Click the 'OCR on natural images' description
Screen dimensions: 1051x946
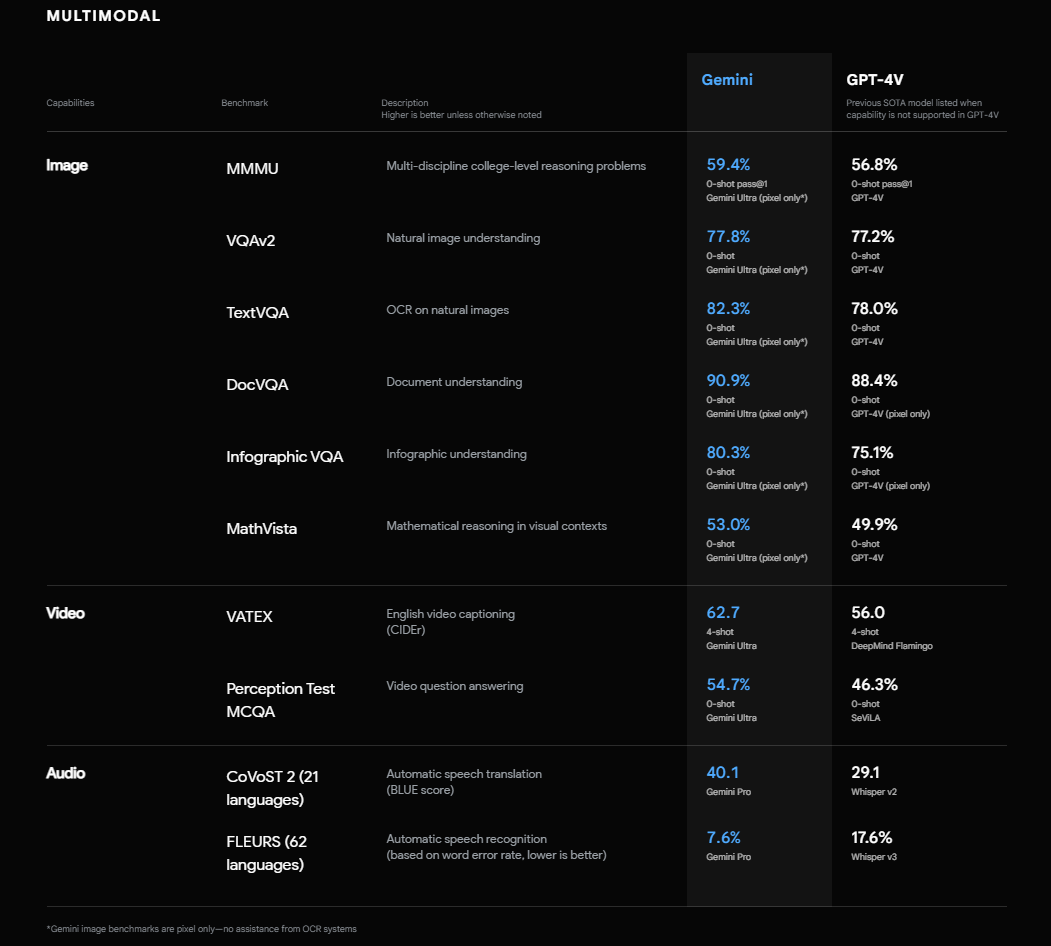click(448, 310)
